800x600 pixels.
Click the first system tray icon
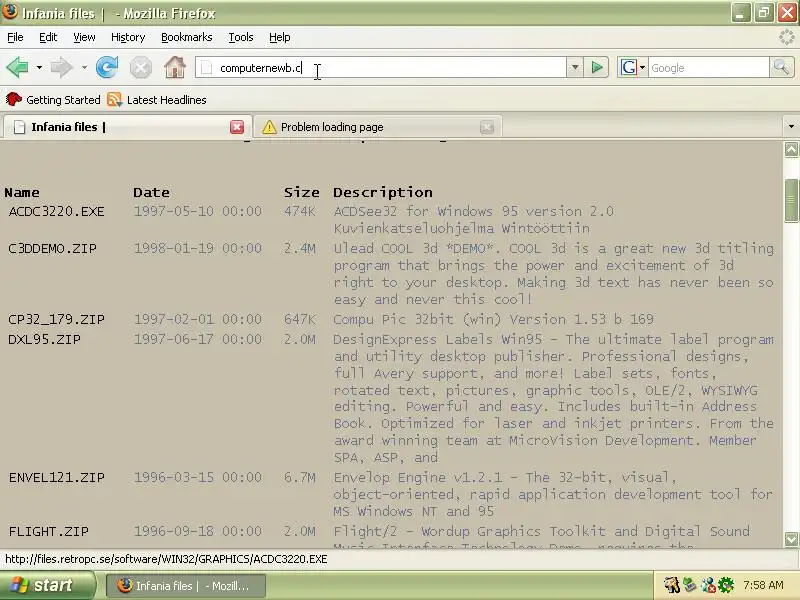point(672,585)
